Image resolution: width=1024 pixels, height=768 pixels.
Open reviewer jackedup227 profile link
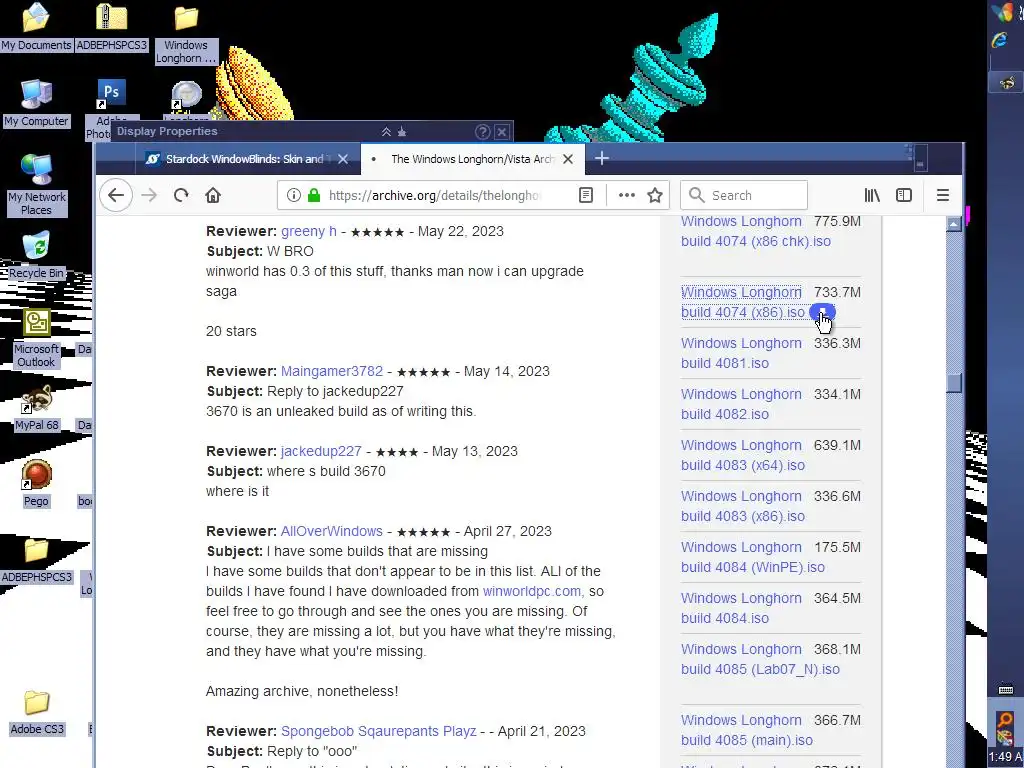coord(321,451)
